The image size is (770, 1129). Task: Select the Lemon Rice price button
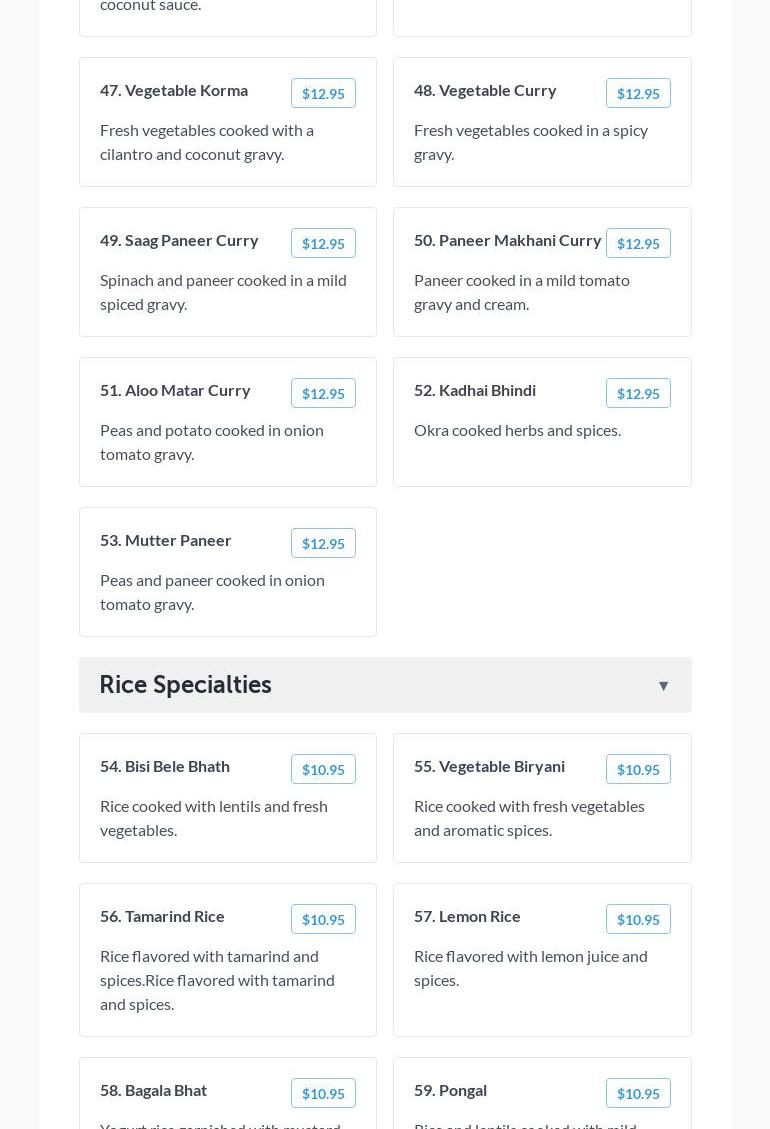tap(638, 919)
